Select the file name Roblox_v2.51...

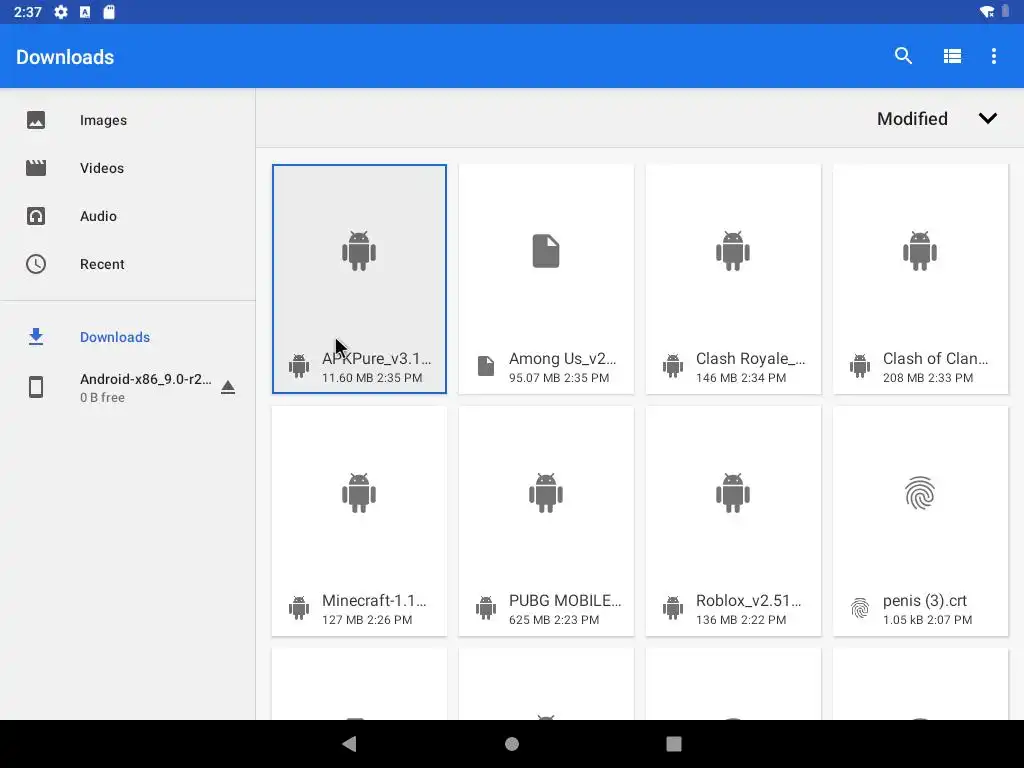click(748, 601)
